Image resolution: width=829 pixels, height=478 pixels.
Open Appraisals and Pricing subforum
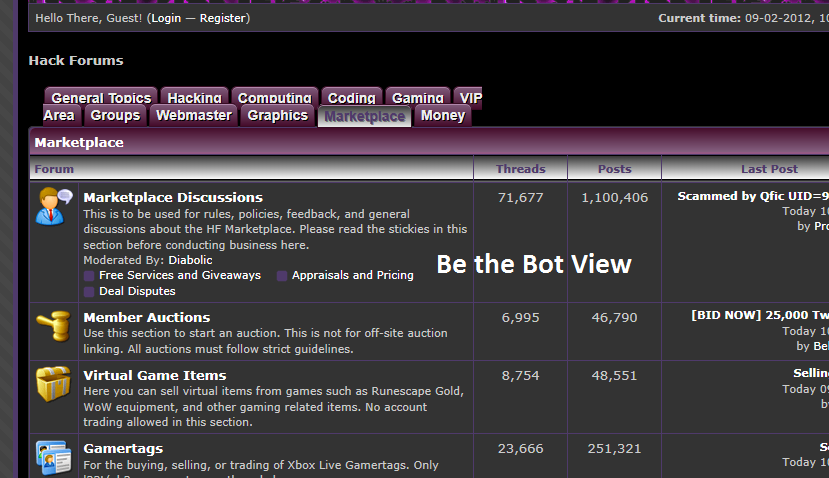[353, 275]
